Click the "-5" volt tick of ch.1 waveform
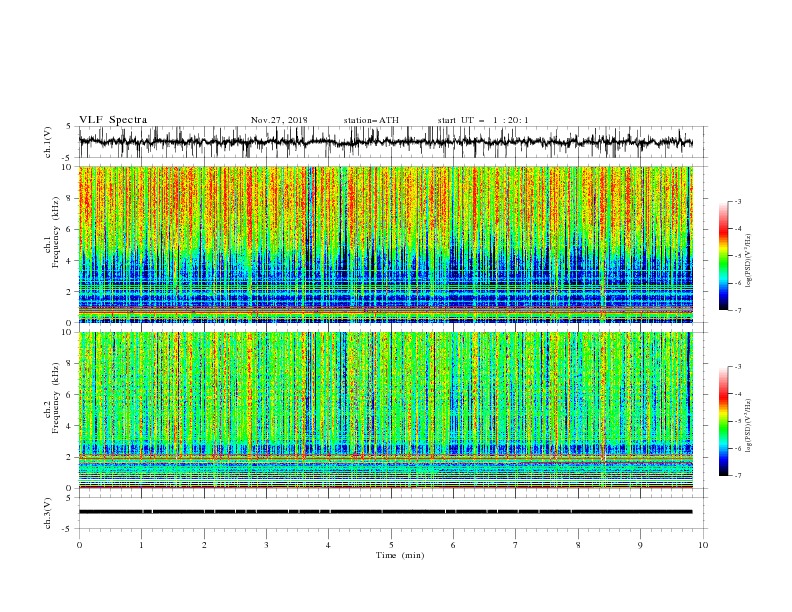The height and width of the screenshot is (612, 792). (x=68, y=158)
